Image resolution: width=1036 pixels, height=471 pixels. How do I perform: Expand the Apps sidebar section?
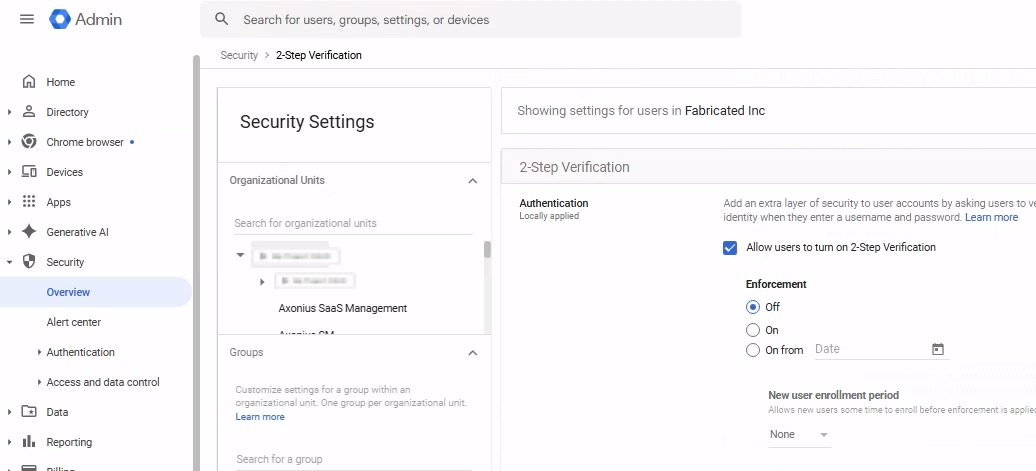click(x=9, y=202)
